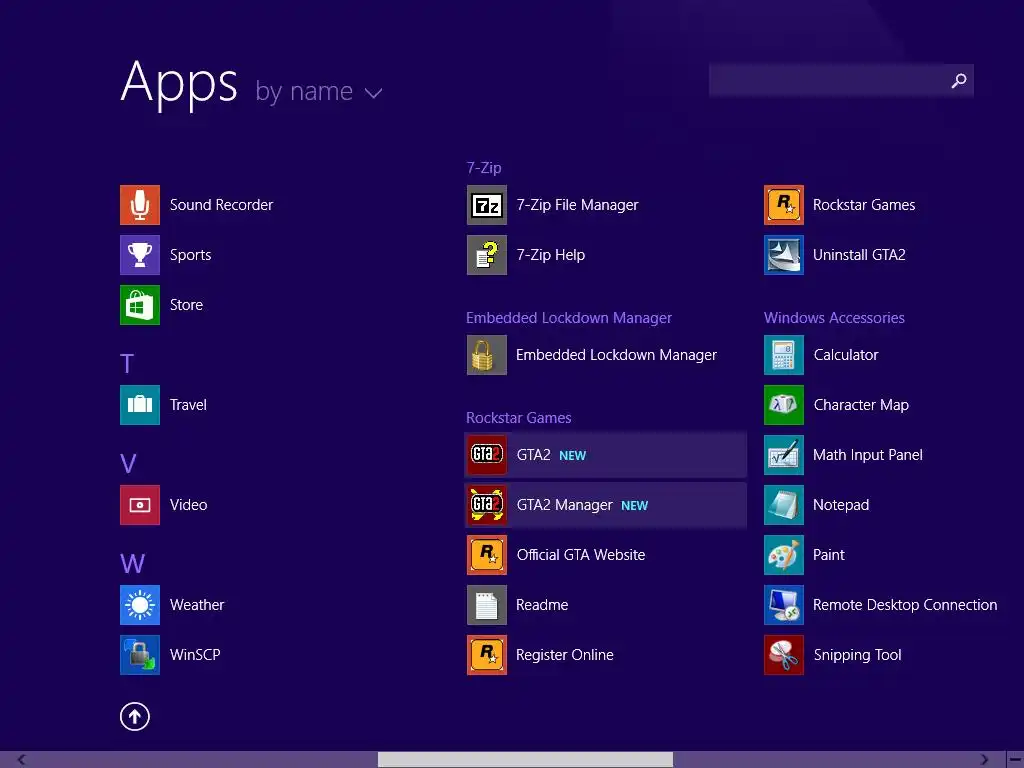Jump to the W letter heading

coord(133,563)
